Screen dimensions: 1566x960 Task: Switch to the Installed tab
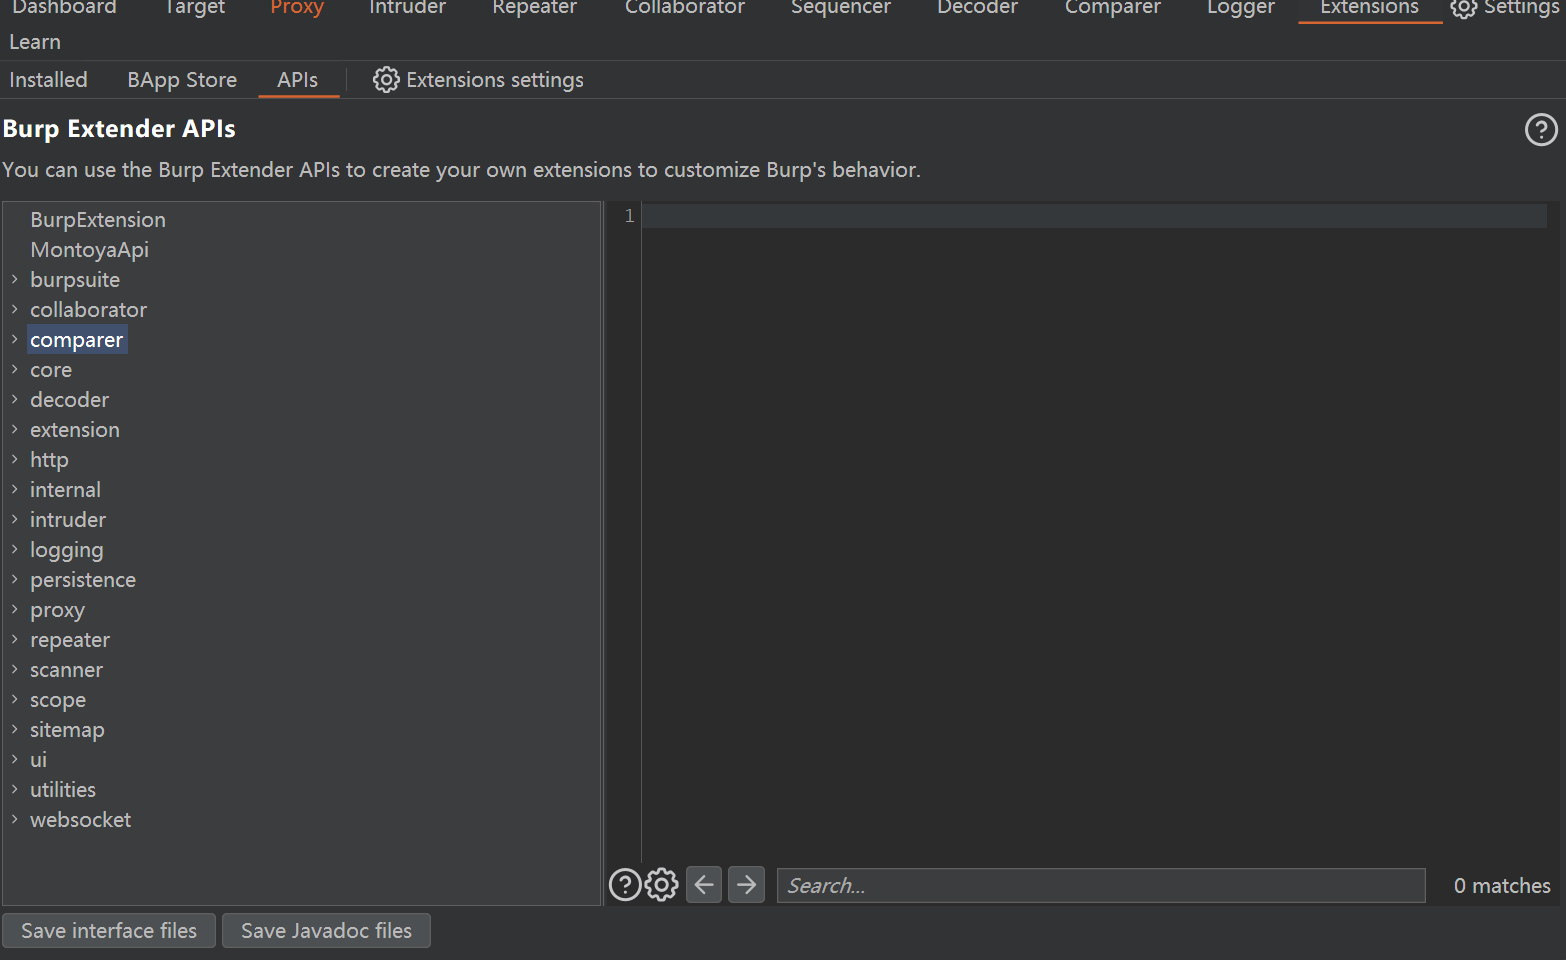click(48, 80)
